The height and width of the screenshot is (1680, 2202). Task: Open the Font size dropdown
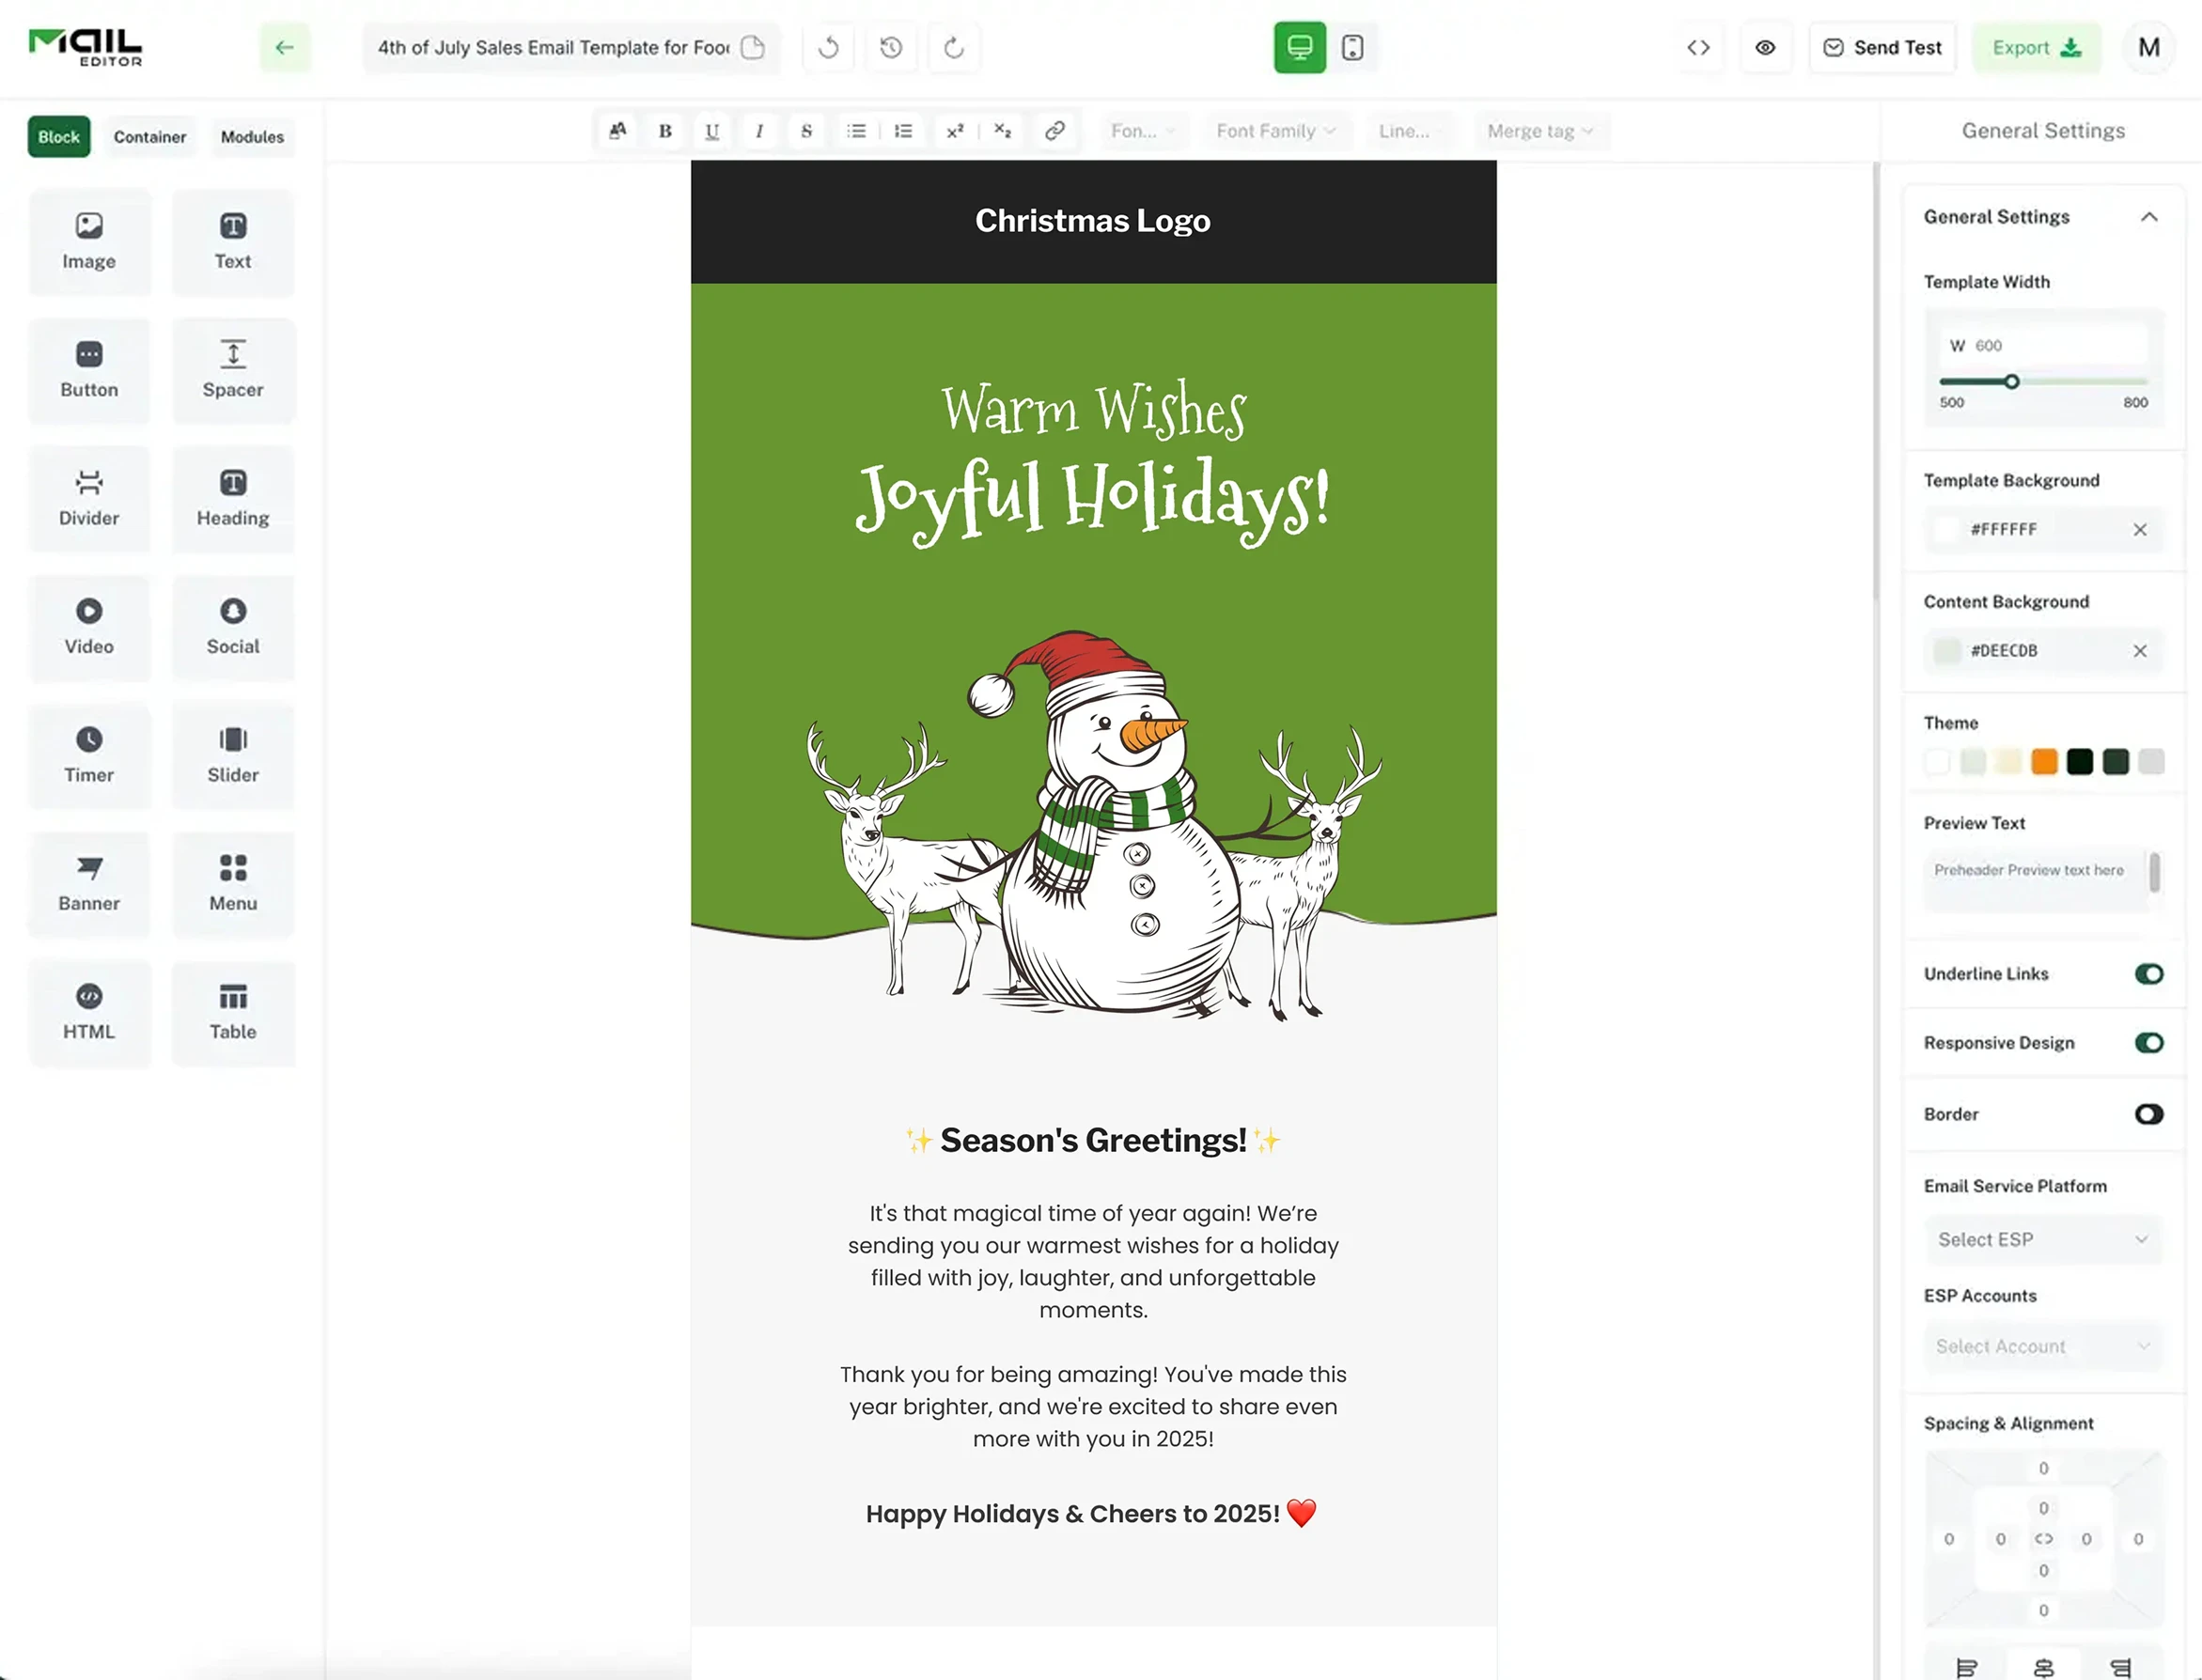pos(1143,131)
